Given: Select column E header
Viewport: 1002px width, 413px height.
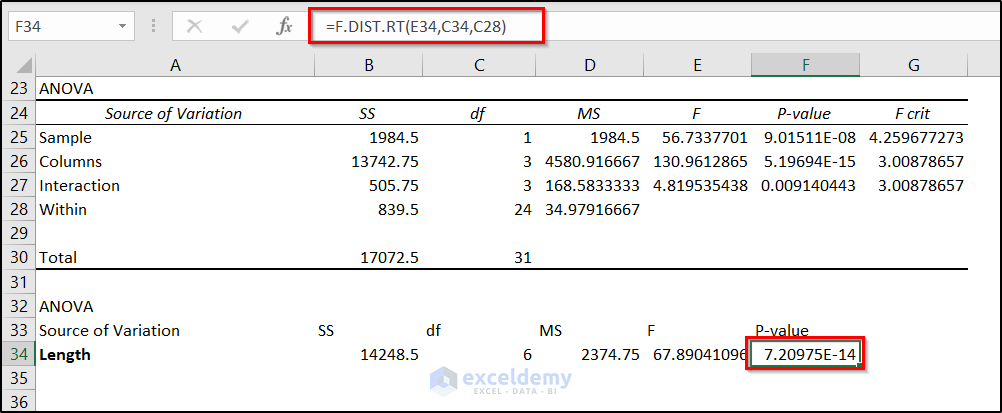Looking at the screenshot, I should (697, 65).
